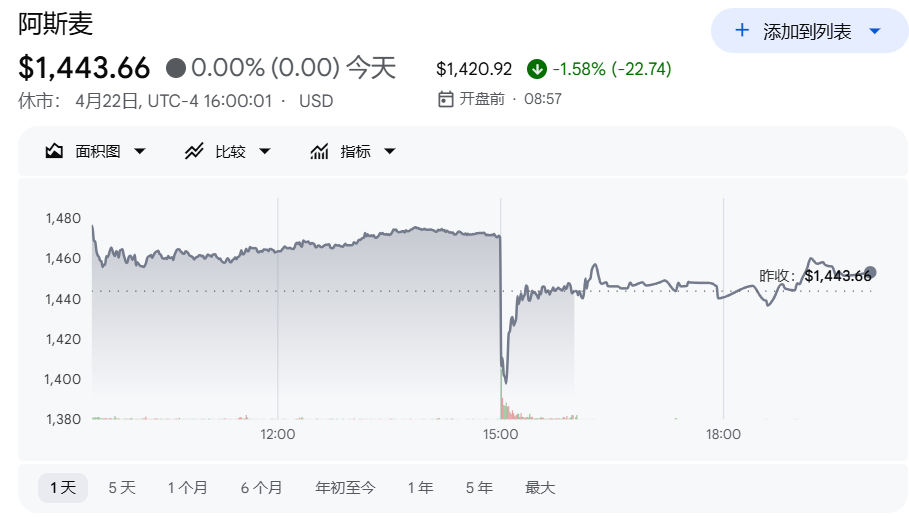Screen dimensions: 909x517
Task: Click the chart endpoint dot marker
Action: (870, 272)
